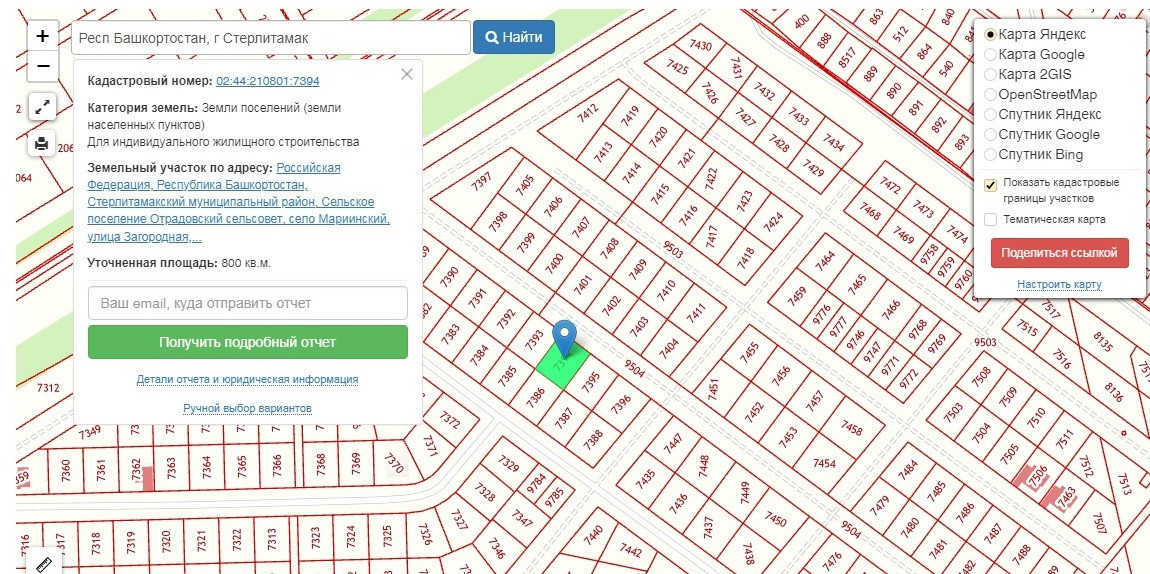The height and width of the screenshot is (574, 1150).
Task: Click map parcel labeled 7435
Action: (x=645, y=479)
